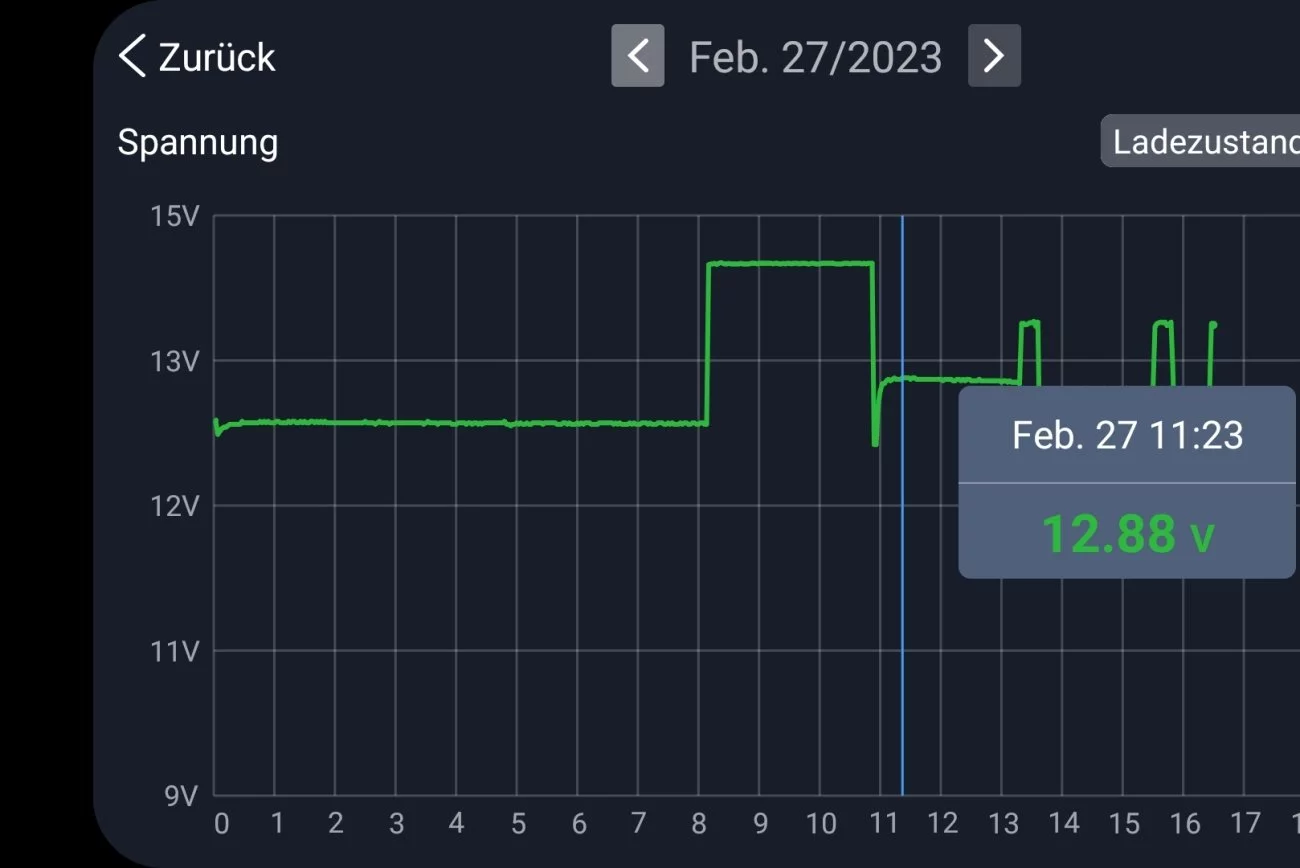
Task: Click the 15V label on voltage axis
Action: (x=174, y=216)
